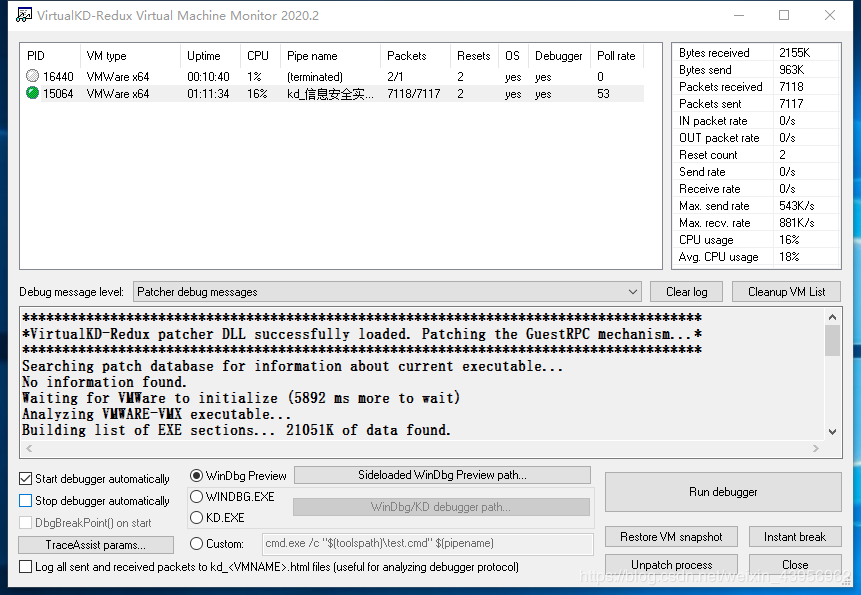The width and height of the screenshot is (861, 595).
Task: Select KD.EXE radio option
Action: point(196,518)
